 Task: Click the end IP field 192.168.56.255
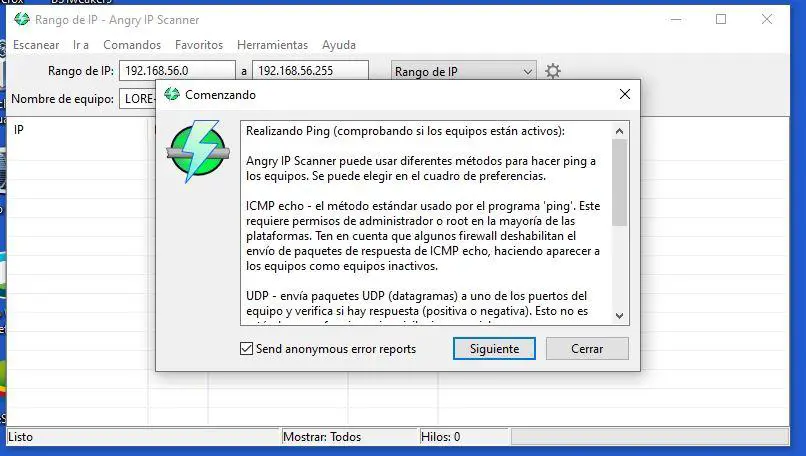tap(310, 70)
